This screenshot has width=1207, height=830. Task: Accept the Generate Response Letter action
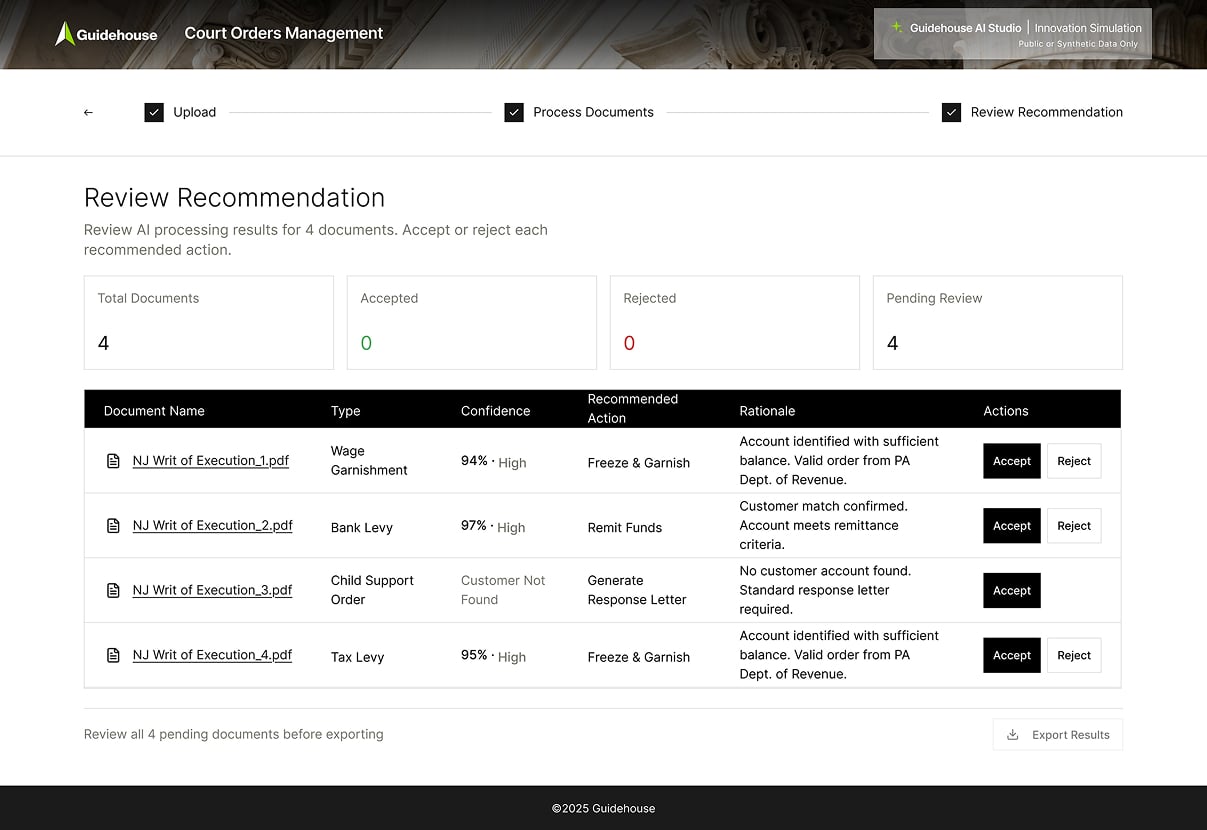click(x=1011, y=590)
